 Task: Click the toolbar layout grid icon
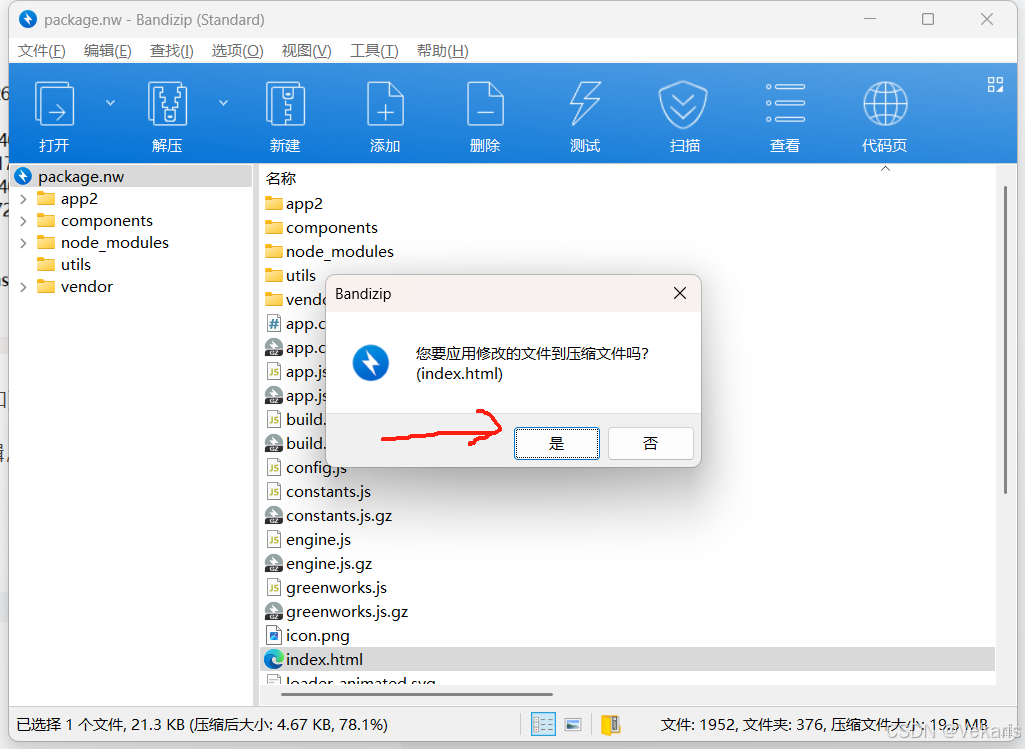995,84
